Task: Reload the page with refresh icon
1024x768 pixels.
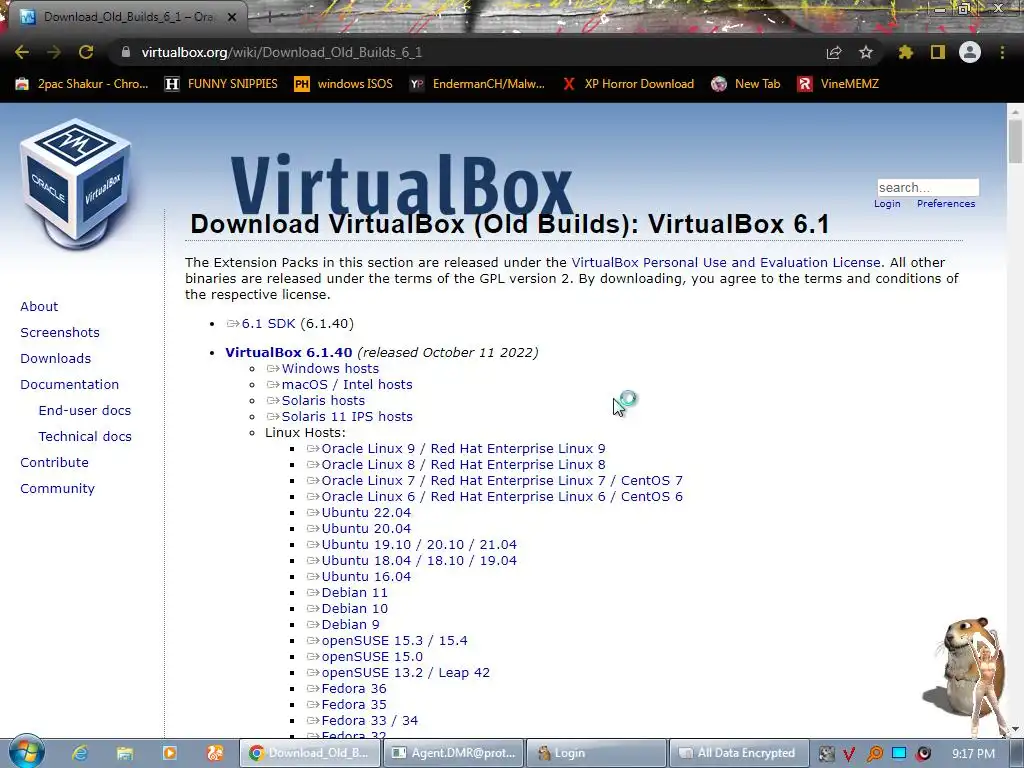Action: tap(86, 52)
